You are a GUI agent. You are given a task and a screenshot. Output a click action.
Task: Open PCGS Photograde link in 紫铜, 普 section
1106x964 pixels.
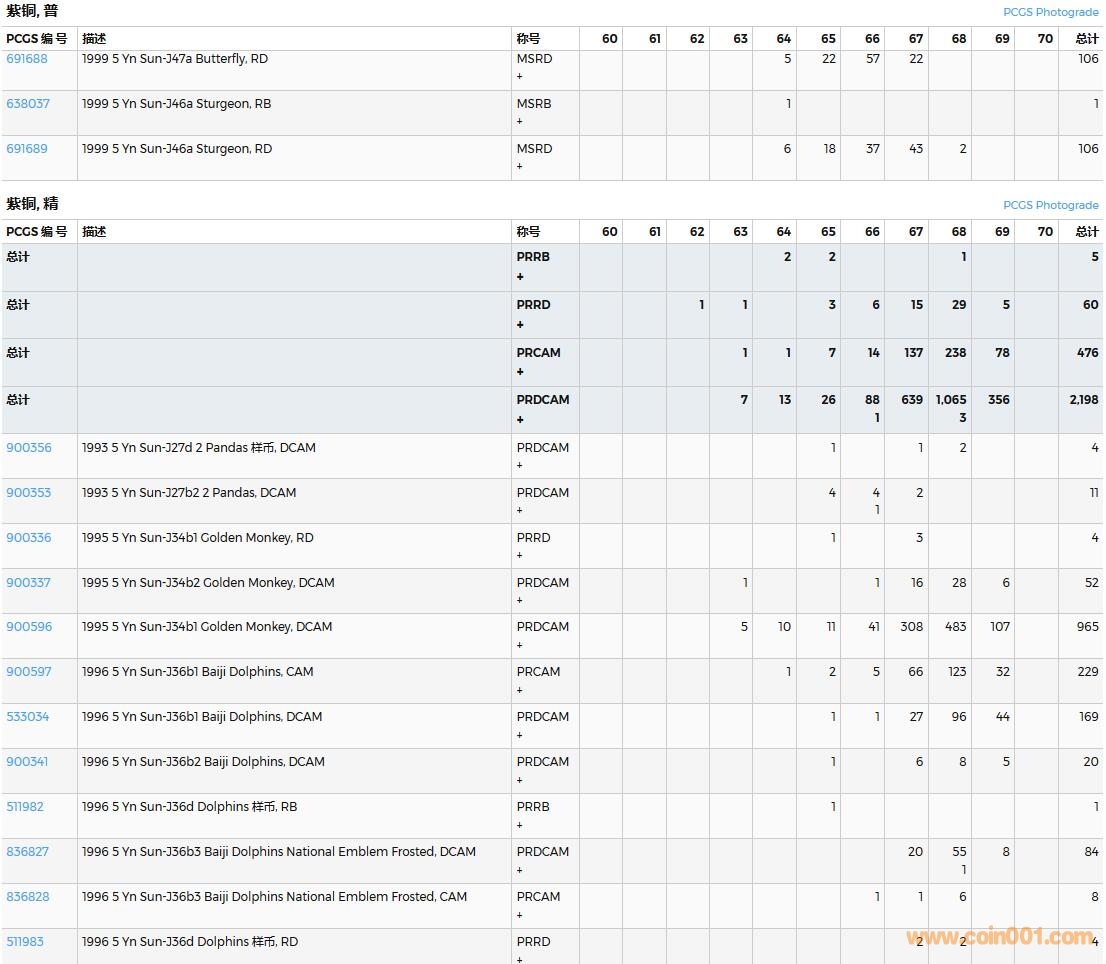(1050, 12)
